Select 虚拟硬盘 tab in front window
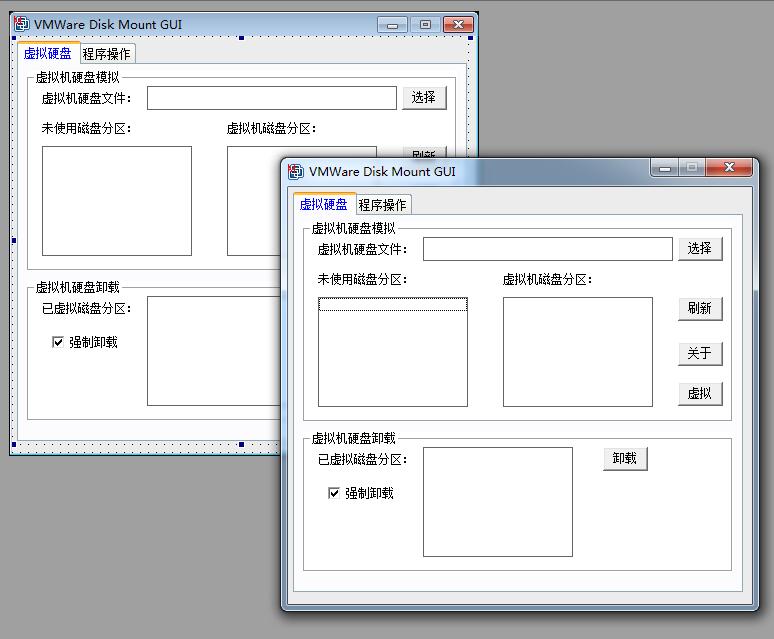Screen dimensions: 774x639 coord(324,204)
